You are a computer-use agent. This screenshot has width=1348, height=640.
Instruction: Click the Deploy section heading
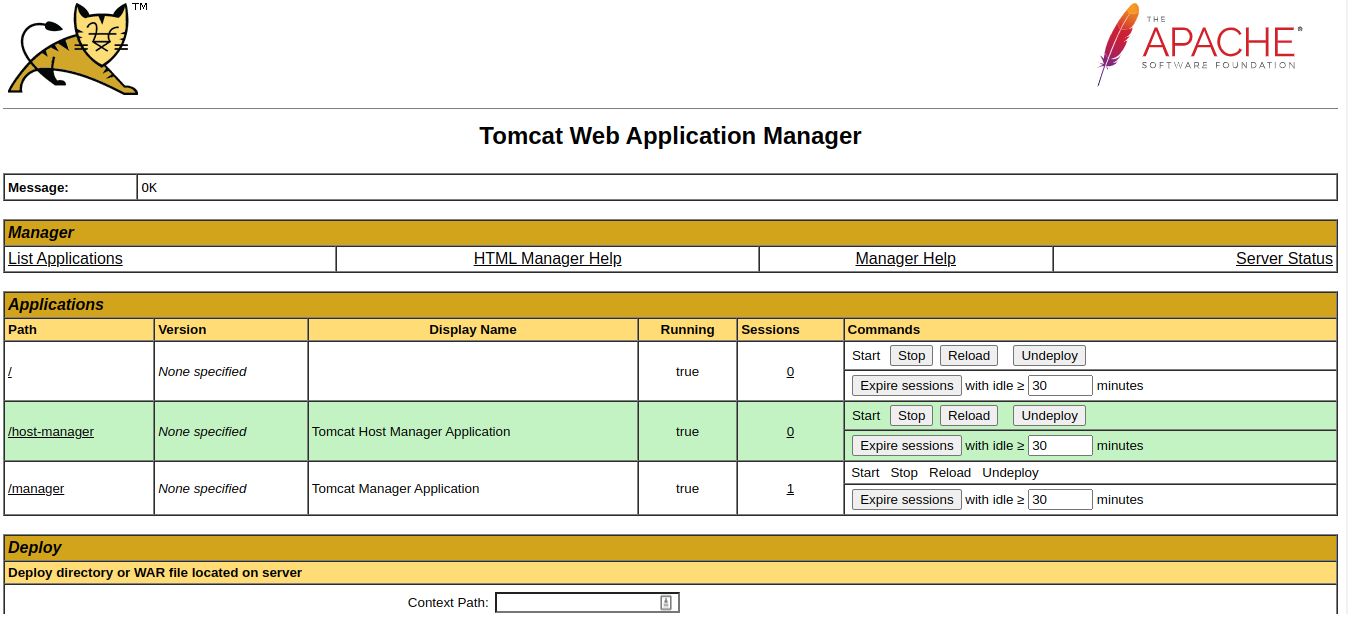pyautogui.click(x=37, y=547)
